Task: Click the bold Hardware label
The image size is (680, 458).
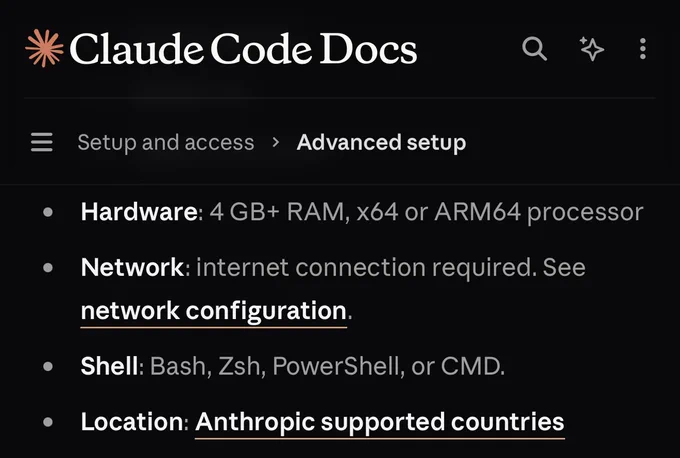Action: [139, 212]
